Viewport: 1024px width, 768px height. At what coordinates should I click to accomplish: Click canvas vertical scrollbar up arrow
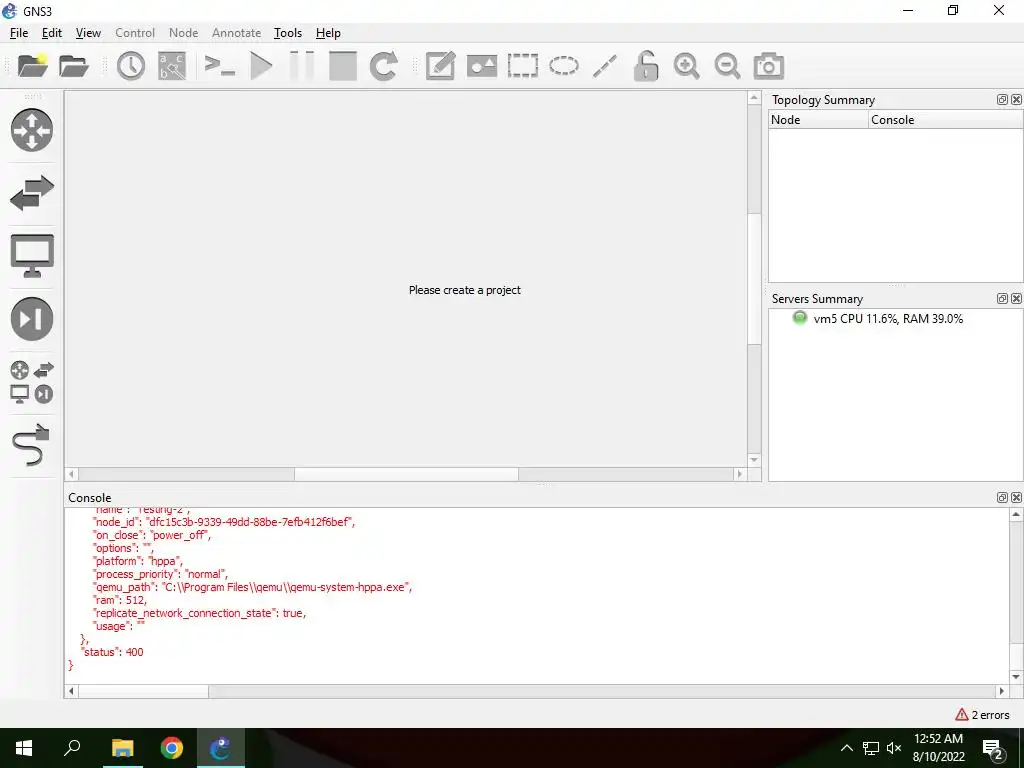click(754, 98)
